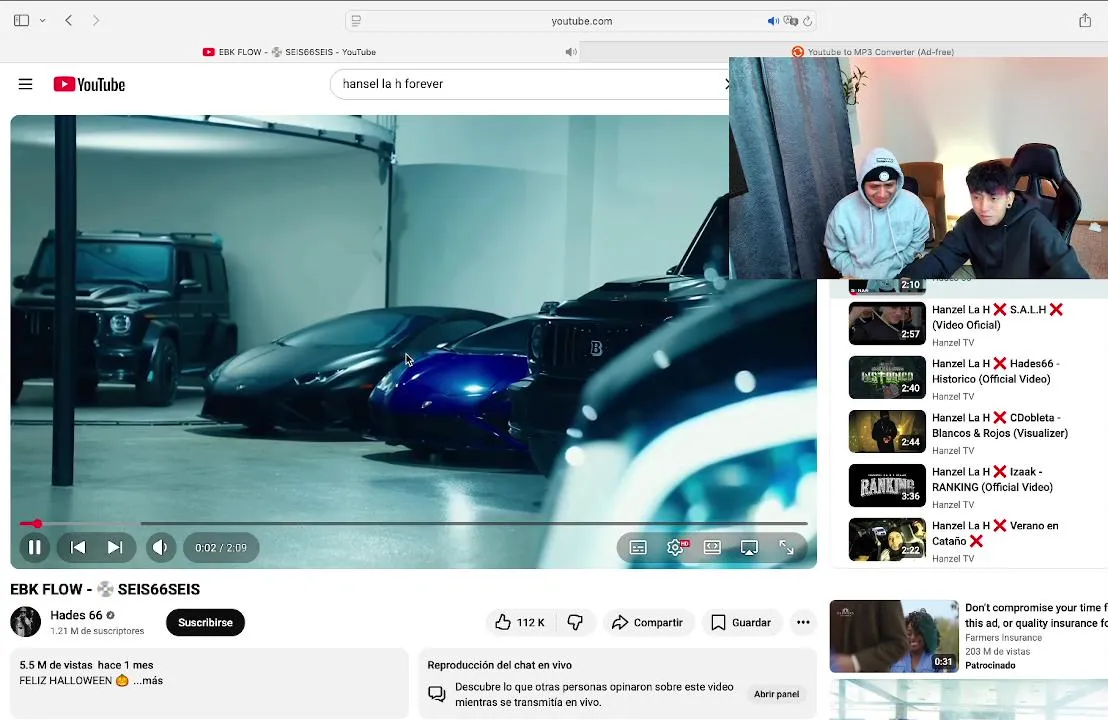
Task: Click the 0:02 / 2:09 time display
Action: click(221, 548)
